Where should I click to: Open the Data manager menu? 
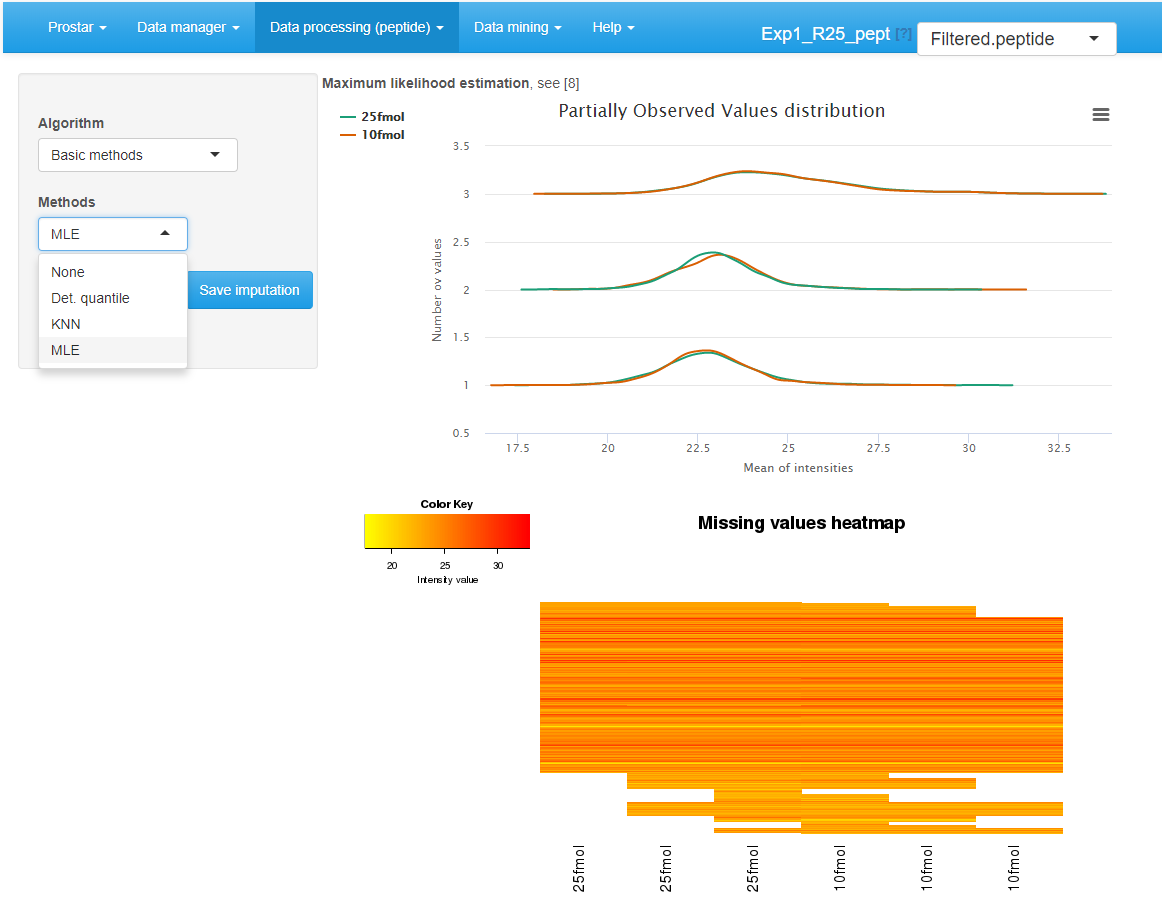coord(188,27)
